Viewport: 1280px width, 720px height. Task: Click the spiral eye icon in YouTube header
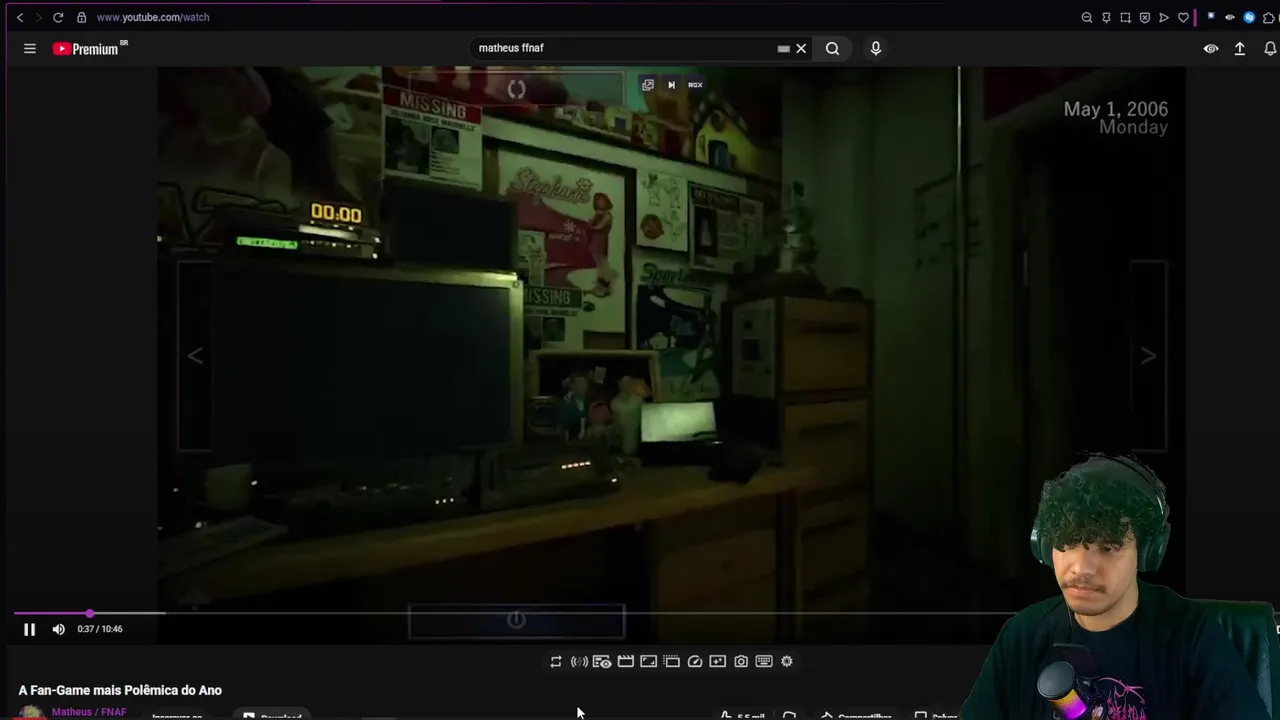click(1211, 48)
